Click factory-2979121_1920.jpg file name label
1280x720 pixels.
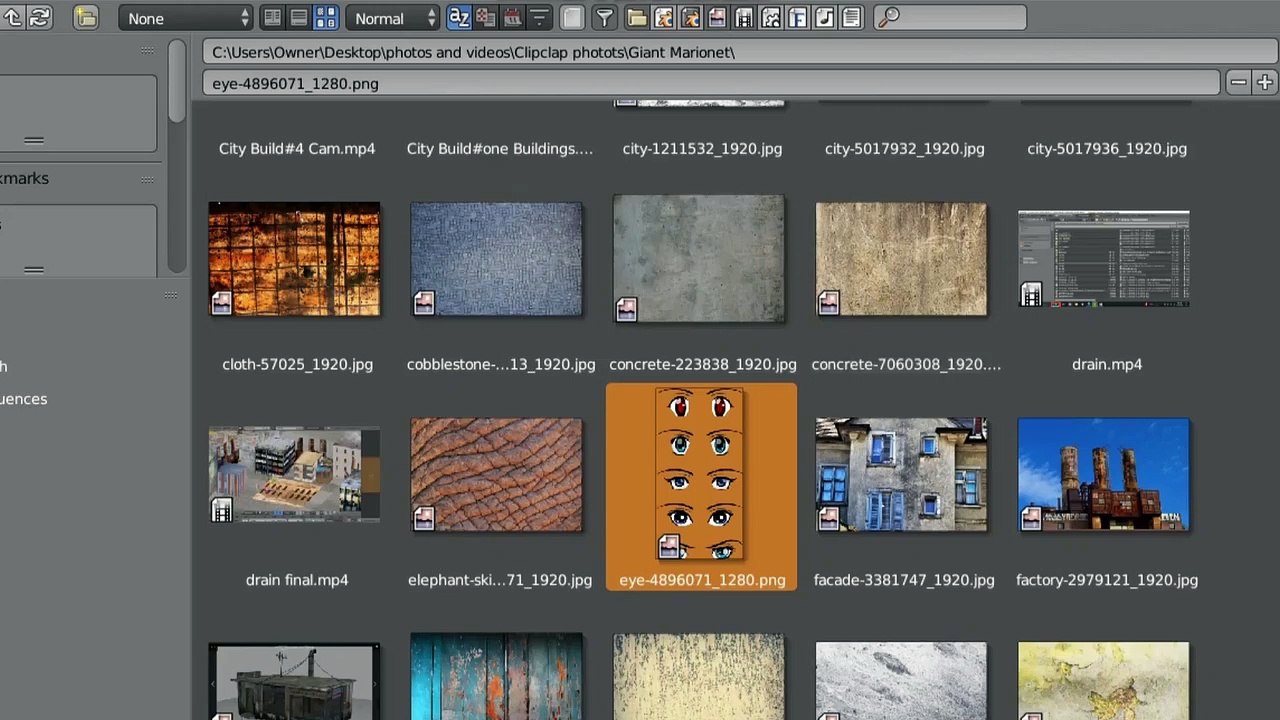pos(1107,580)
